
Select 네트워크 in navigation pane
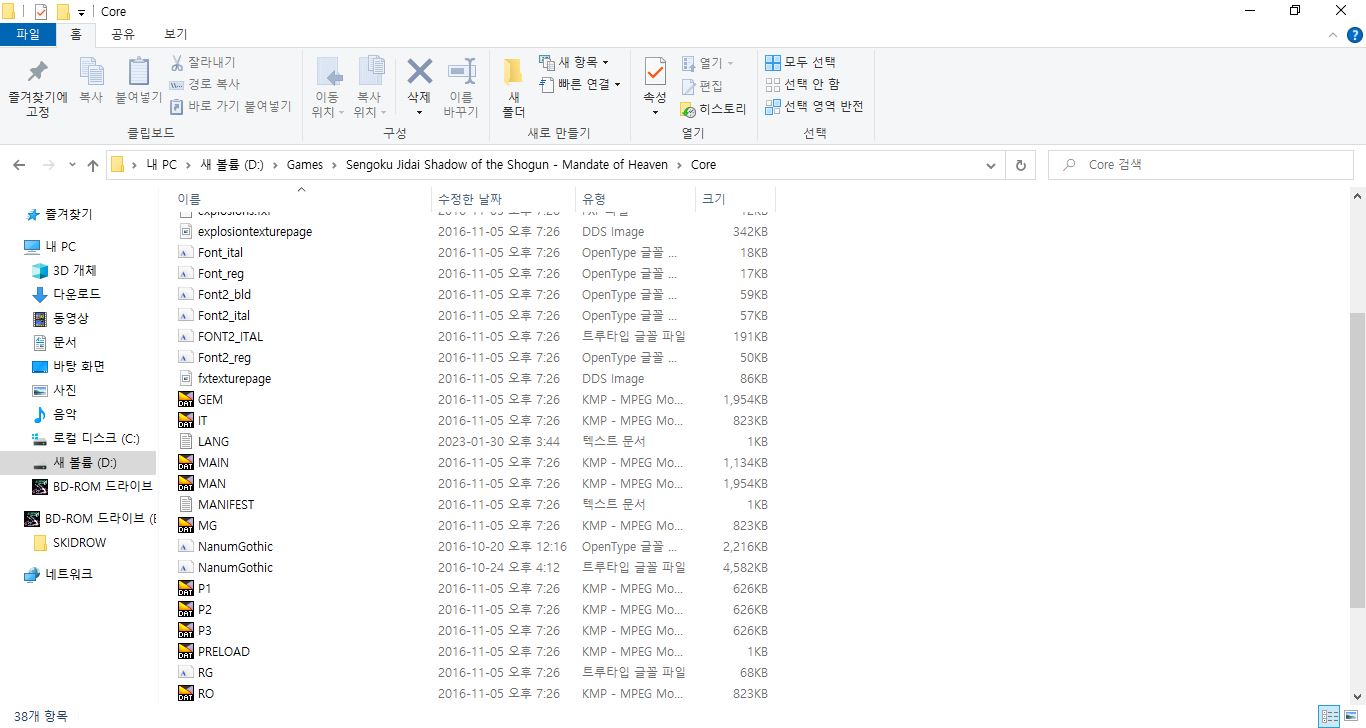tap(68, 574)
